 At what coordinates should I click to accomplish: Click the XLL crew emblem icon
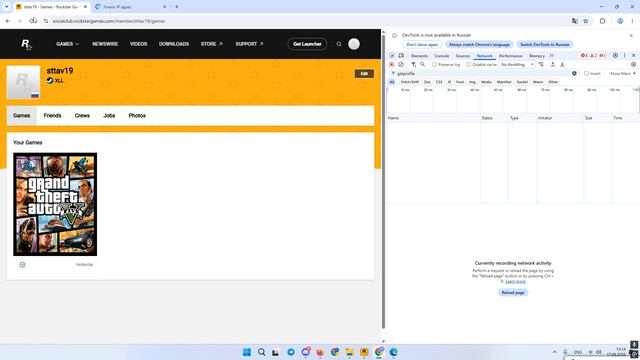[x=50, y=80]
